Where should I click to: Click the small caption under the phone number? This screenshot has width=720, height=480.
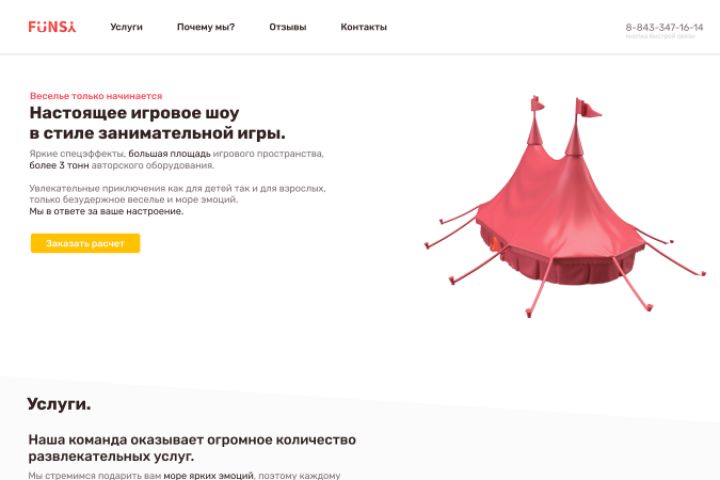(x=660, y=36)
